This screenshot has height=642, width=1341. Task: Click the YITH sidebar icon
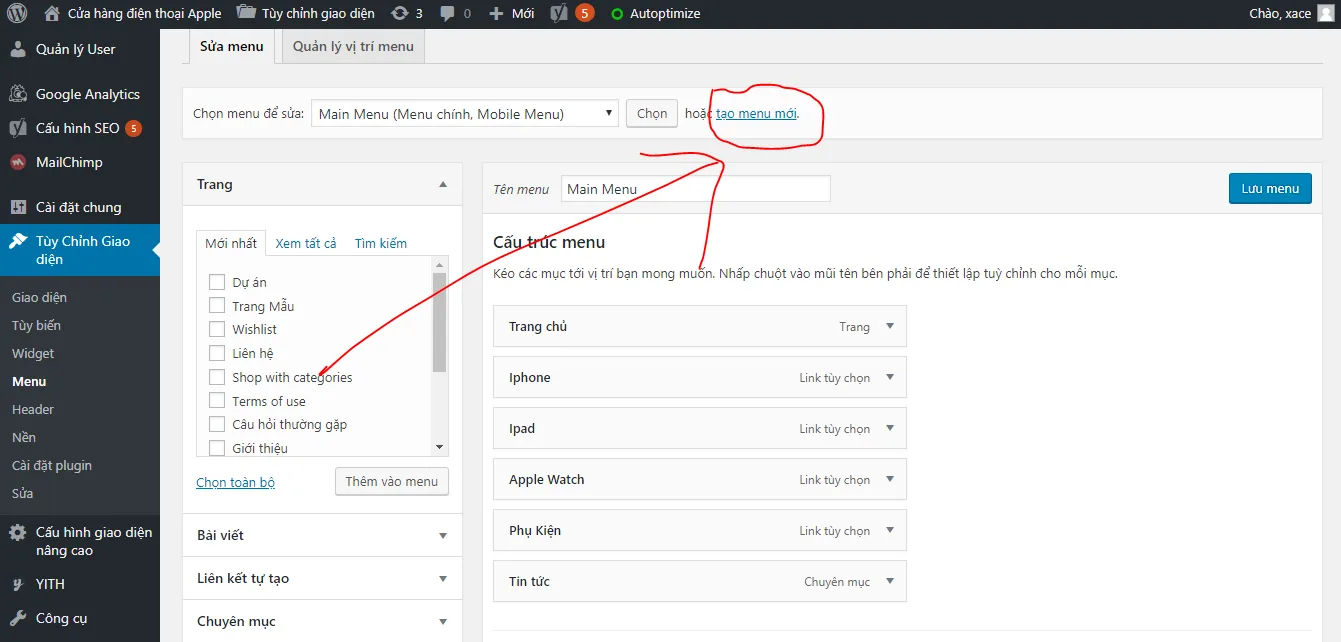tap(18, 584)
